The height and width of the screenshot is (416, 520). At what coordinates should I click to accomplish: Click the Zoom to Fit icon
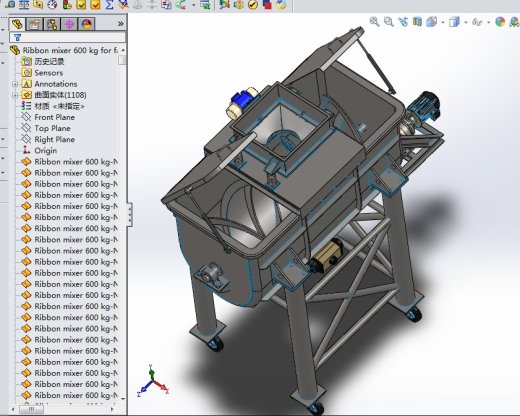coord(374,22)
